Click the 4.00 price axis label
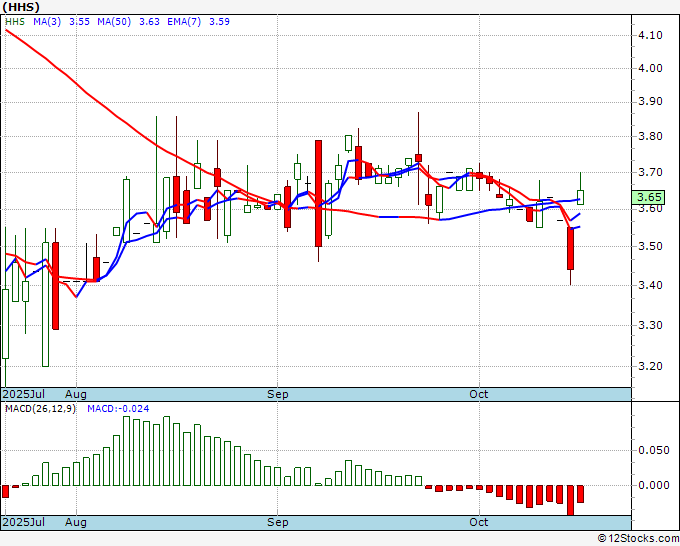680x546 pixels. [x=651, y=68]
